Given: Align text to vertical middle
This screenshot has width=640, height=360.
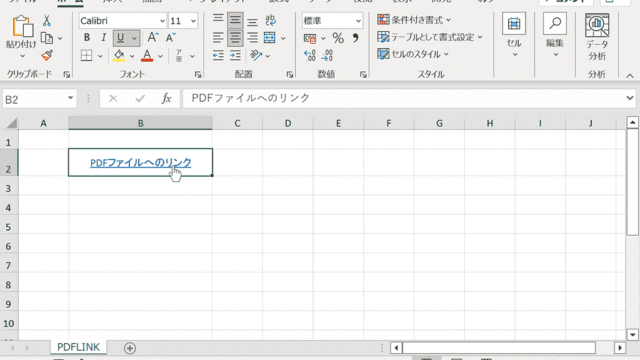Looking at the screenshot, I should point(235,20).
